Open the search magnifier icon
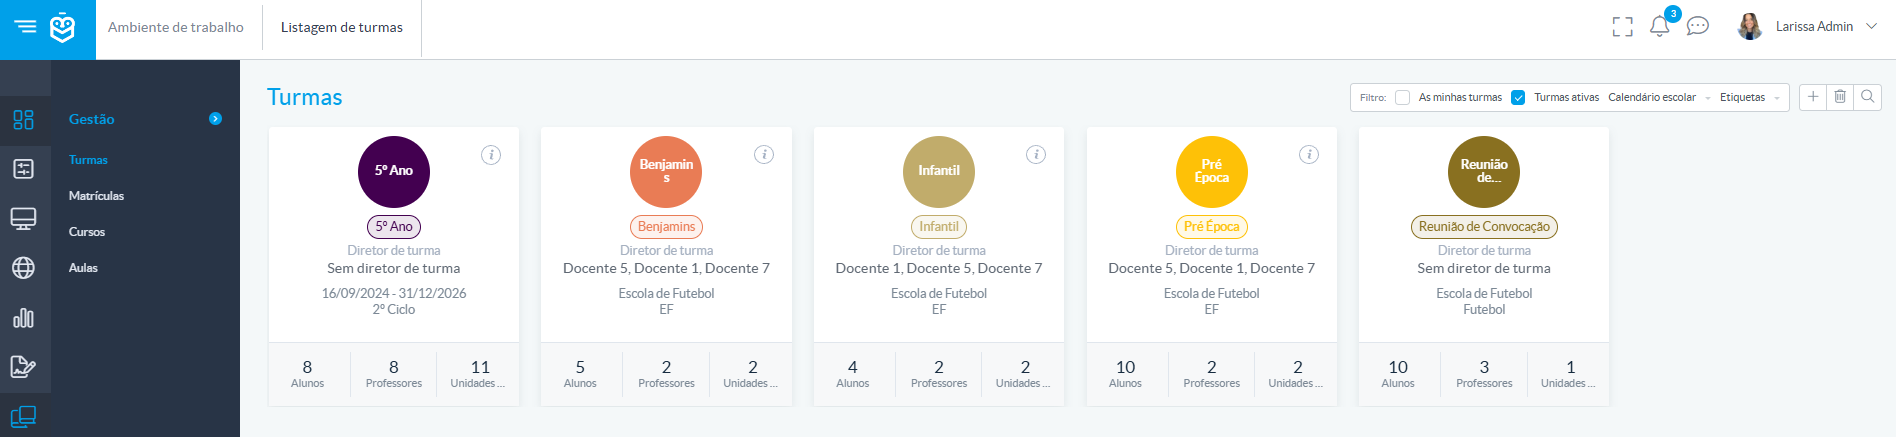Image resolution: width=1896 pixels, height=437 pixels. tap(1867, 97)
